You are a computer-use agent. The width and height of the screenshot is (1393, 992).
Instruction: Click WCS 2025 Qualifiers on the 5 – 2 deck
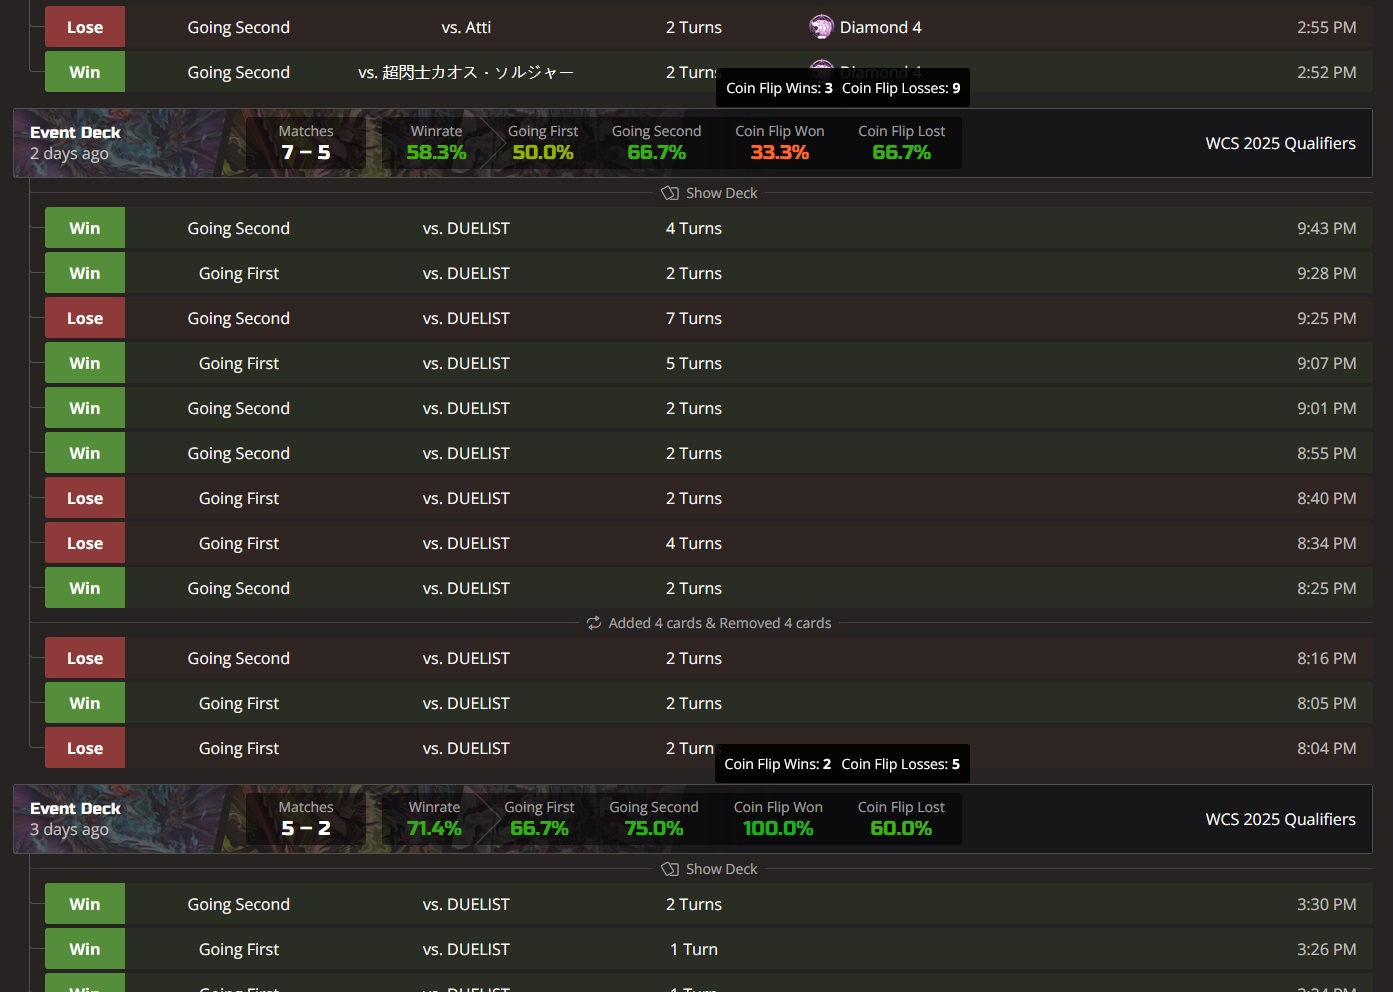(1280, 819)
